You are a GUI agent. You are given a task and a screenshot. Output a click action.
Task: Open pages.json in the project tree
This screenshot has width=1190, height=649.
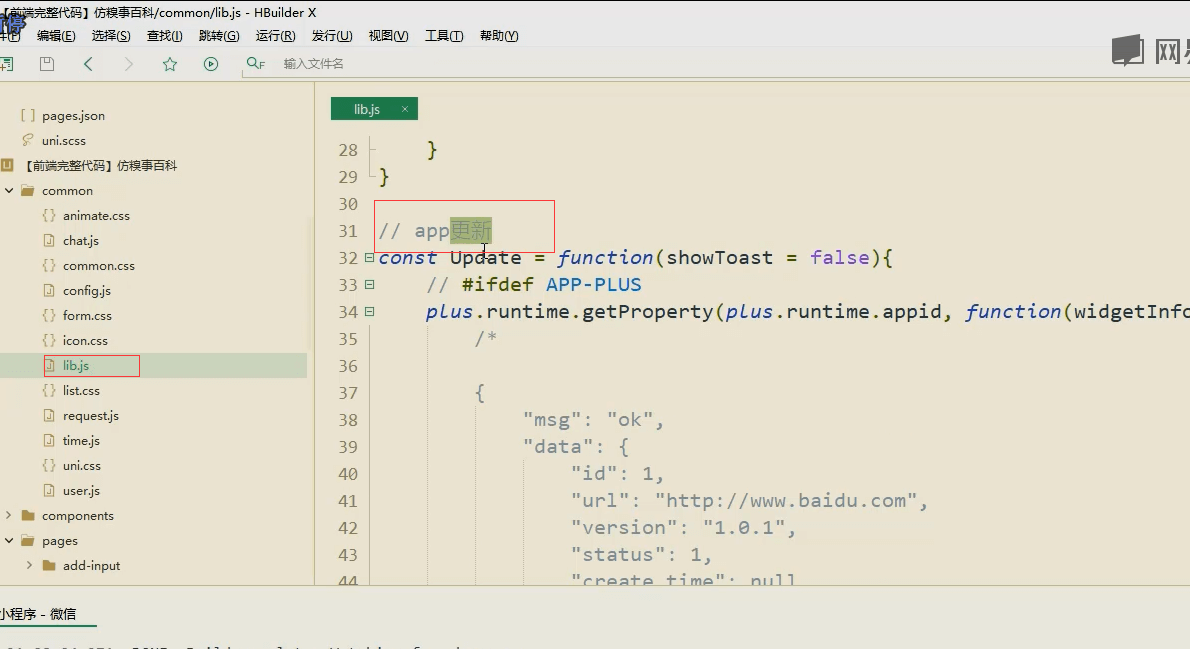tap(74, 115)
